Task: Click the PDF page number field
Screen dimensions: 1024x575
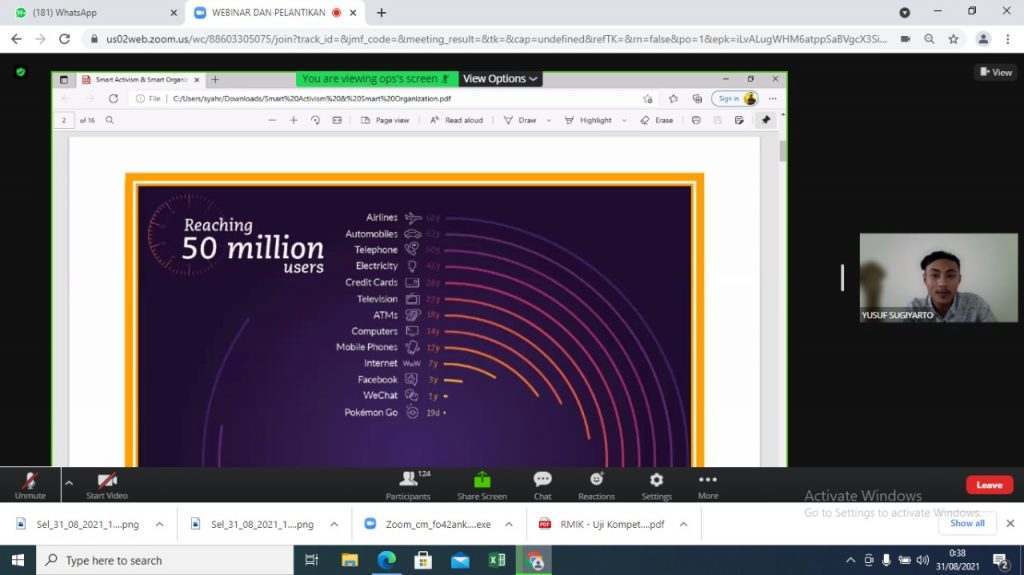Action: click(x=64, y=120)
